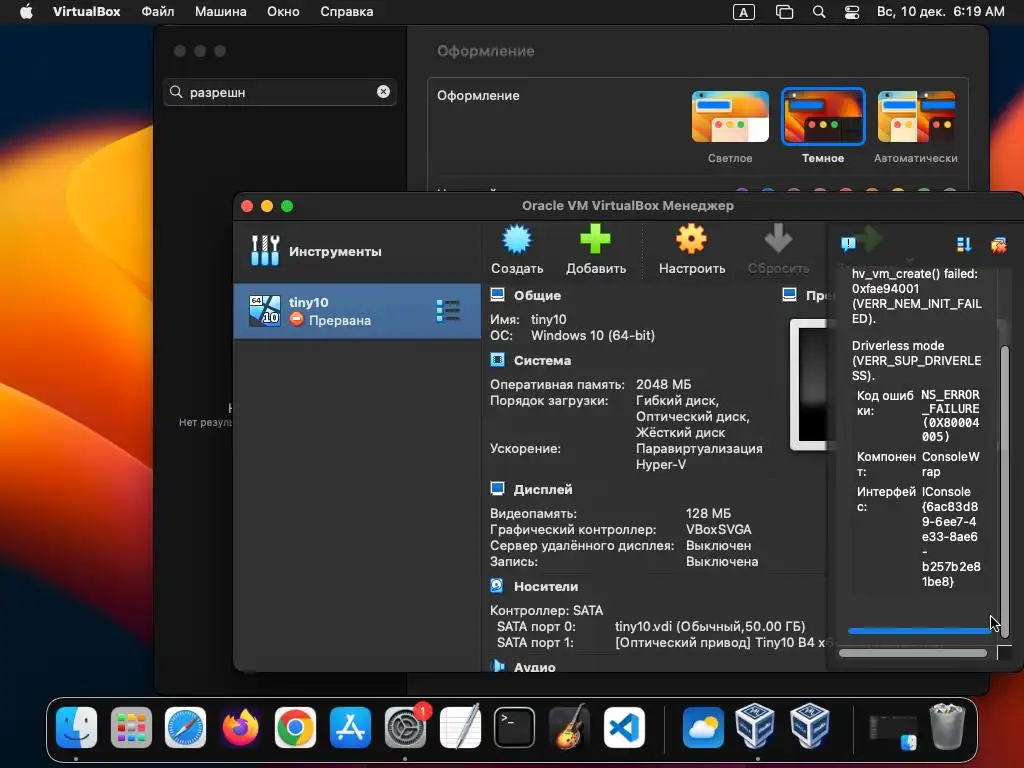1024x768 pixels.
Task: Open VM settings with the Настроить gear icon
Action: 692,239
